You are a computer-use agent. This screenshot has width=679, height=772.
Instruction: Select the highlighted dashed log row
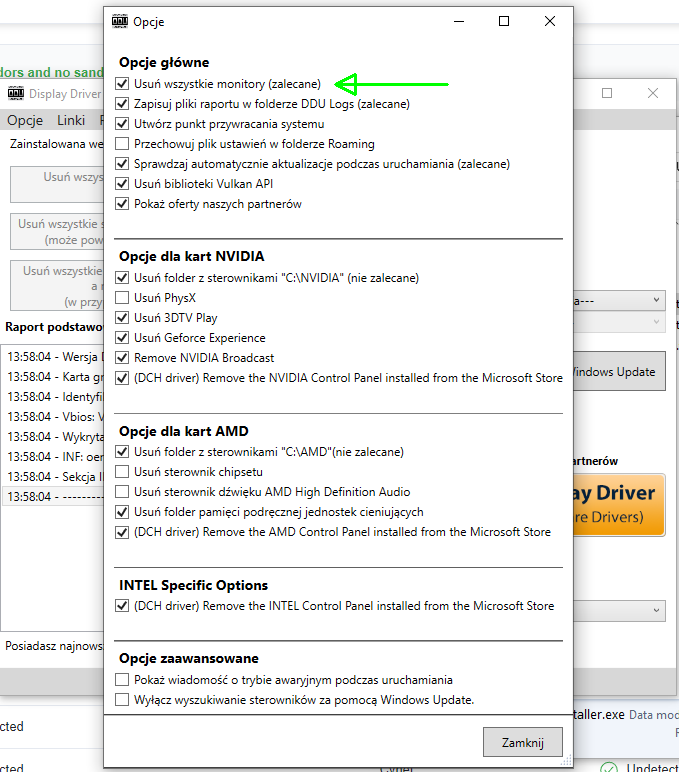click(x=53, y=496)
